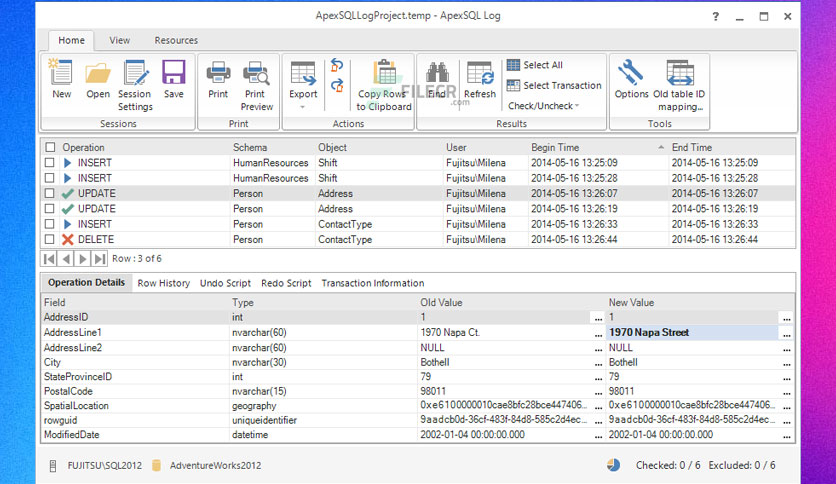The width and height of the screenshot is (836, 484).
Task: Go to first row navigator button
Action: click(49, 259)
